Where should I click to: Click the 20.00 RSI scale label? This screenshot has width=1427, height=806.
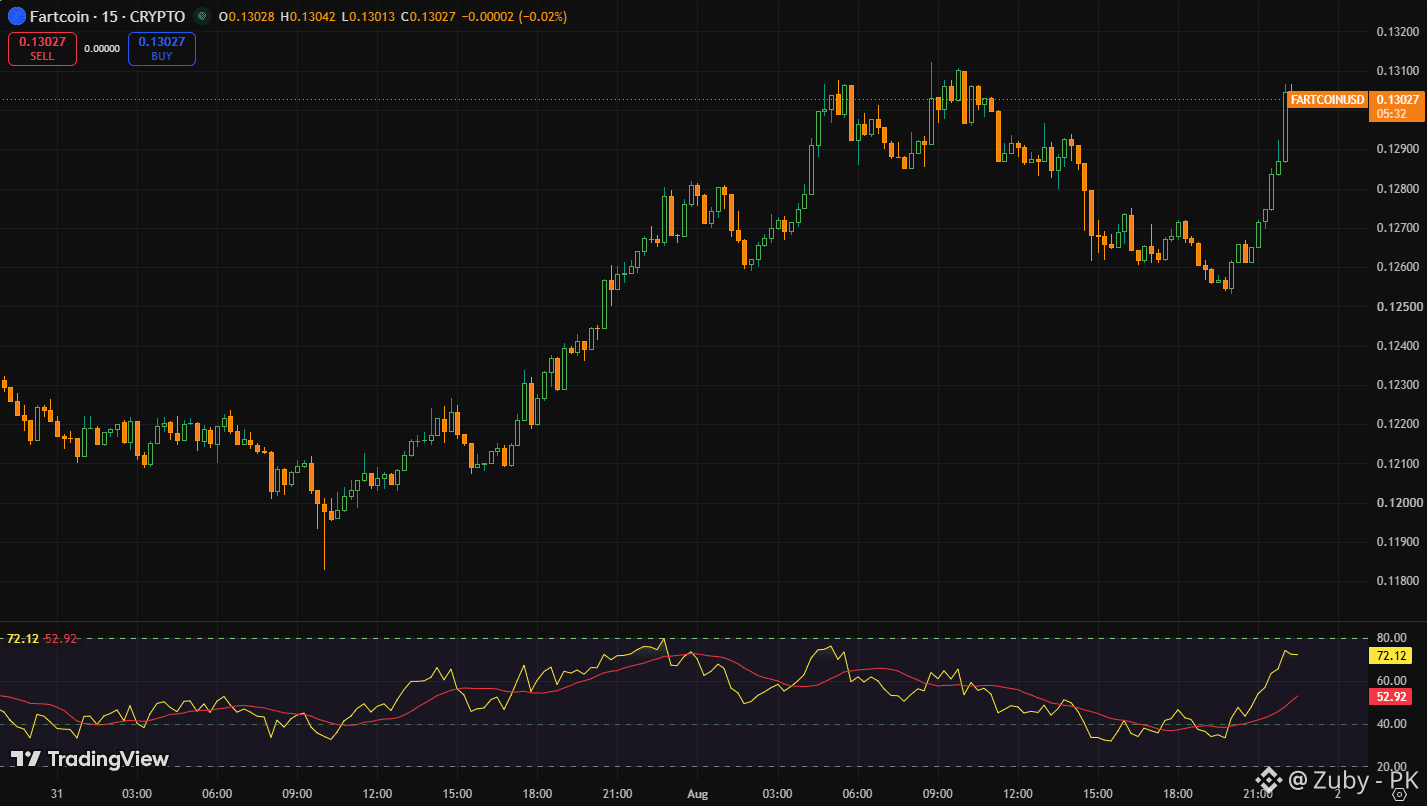click(1392, 767)
